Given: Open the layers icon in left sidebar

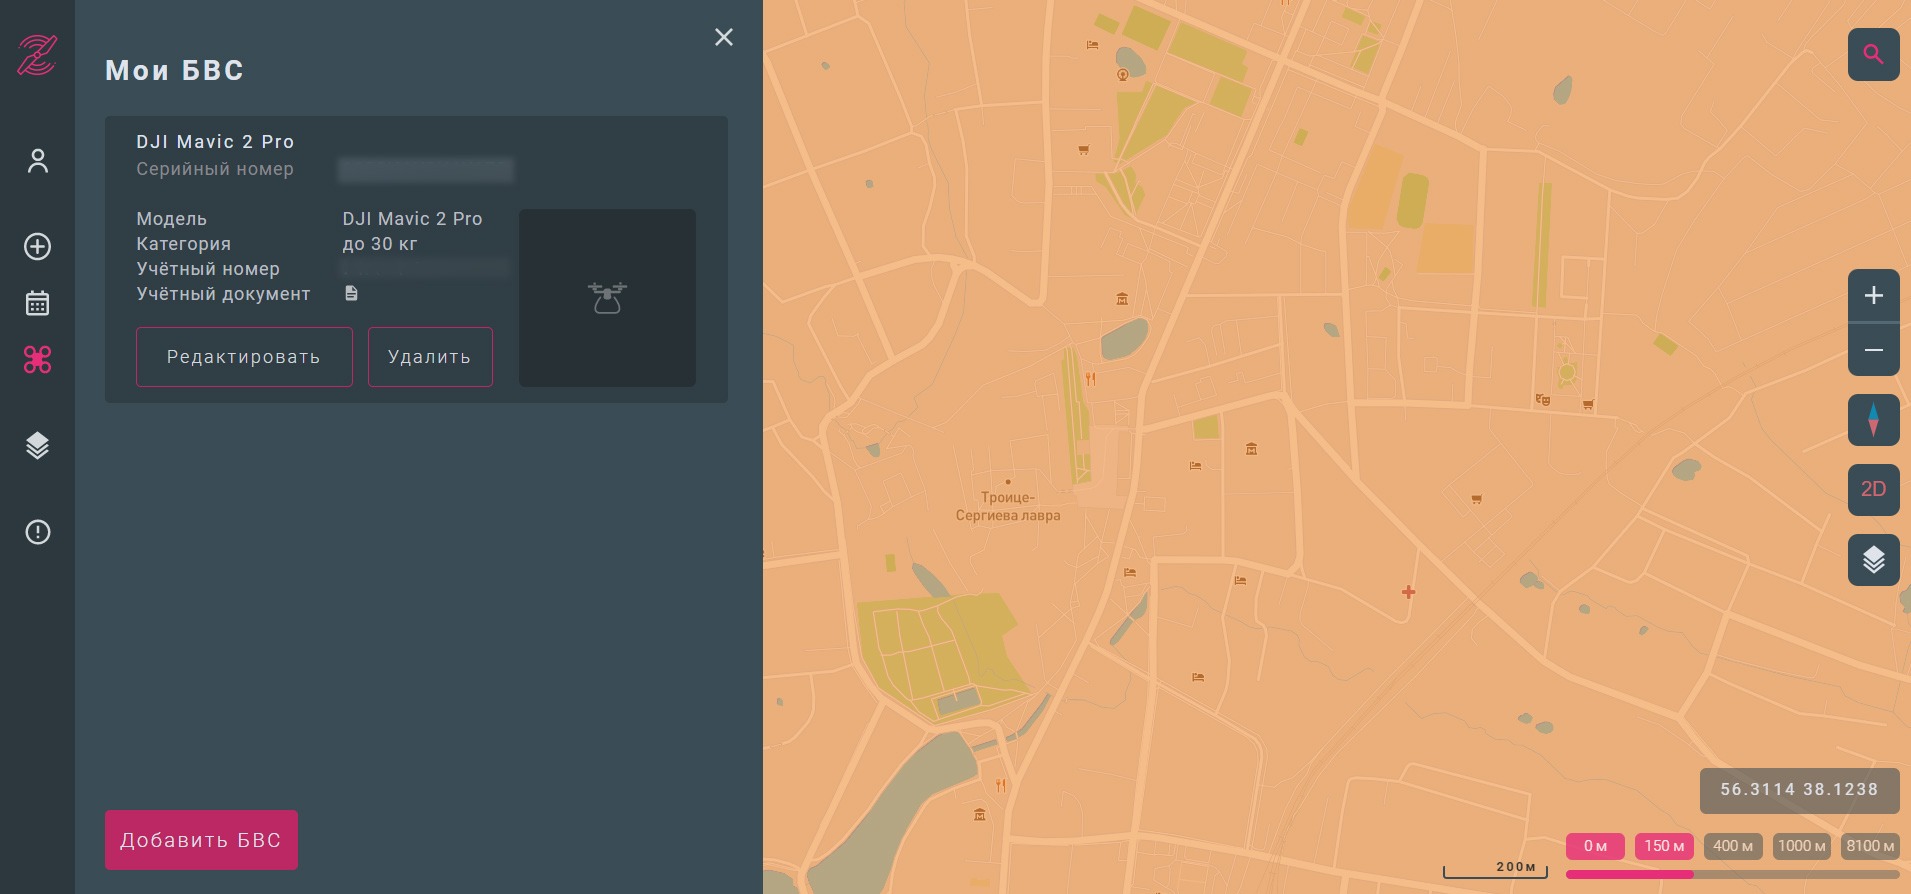Looking at the screenshot, I should [38, 446].
